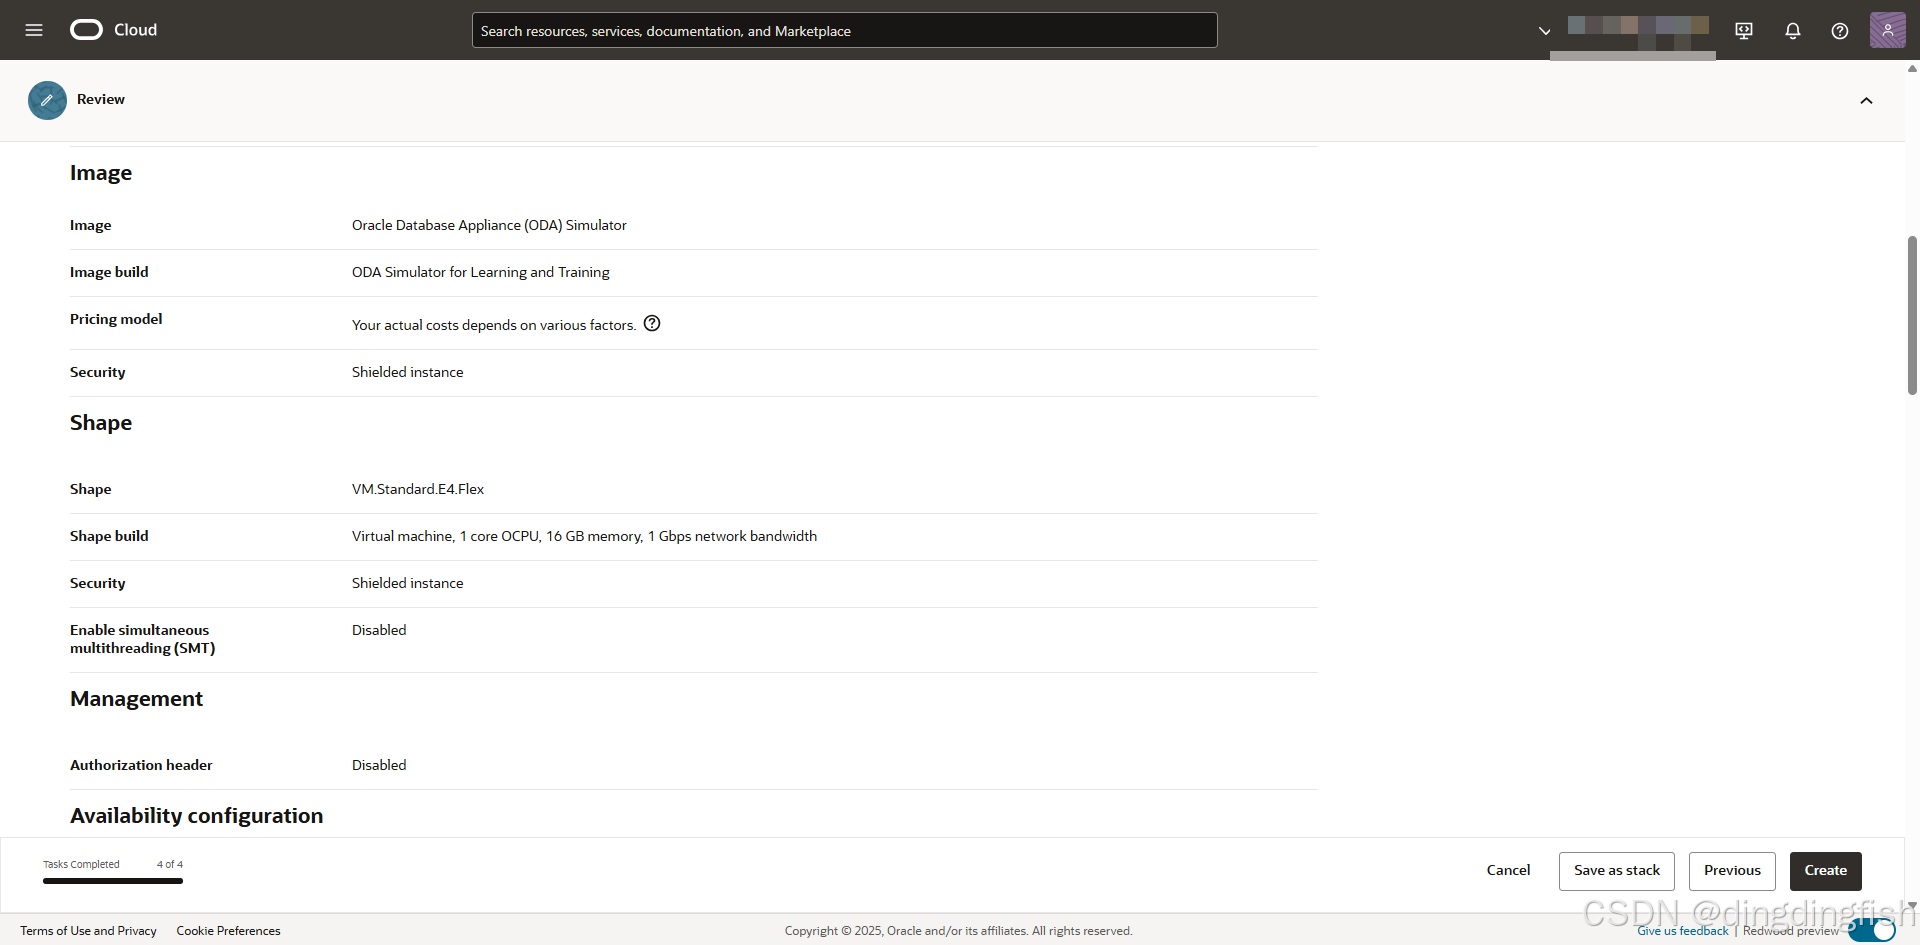Open the user profile avatar menu

tap(1888, 30)
